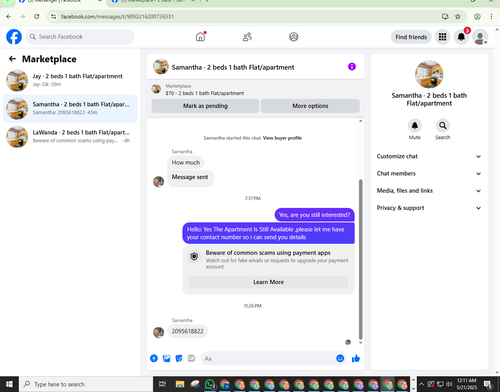Click the 'Message sent' bubble
Screen dimensions: 500x392
click(190, 178)
